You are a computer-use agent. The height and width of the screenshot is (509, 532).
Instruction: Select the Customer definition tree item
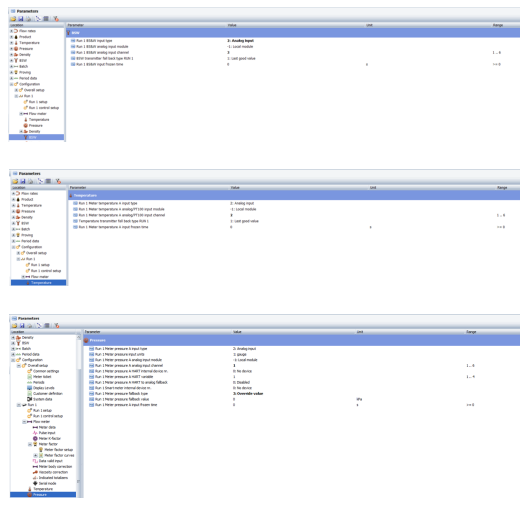[x=48, y=394]
